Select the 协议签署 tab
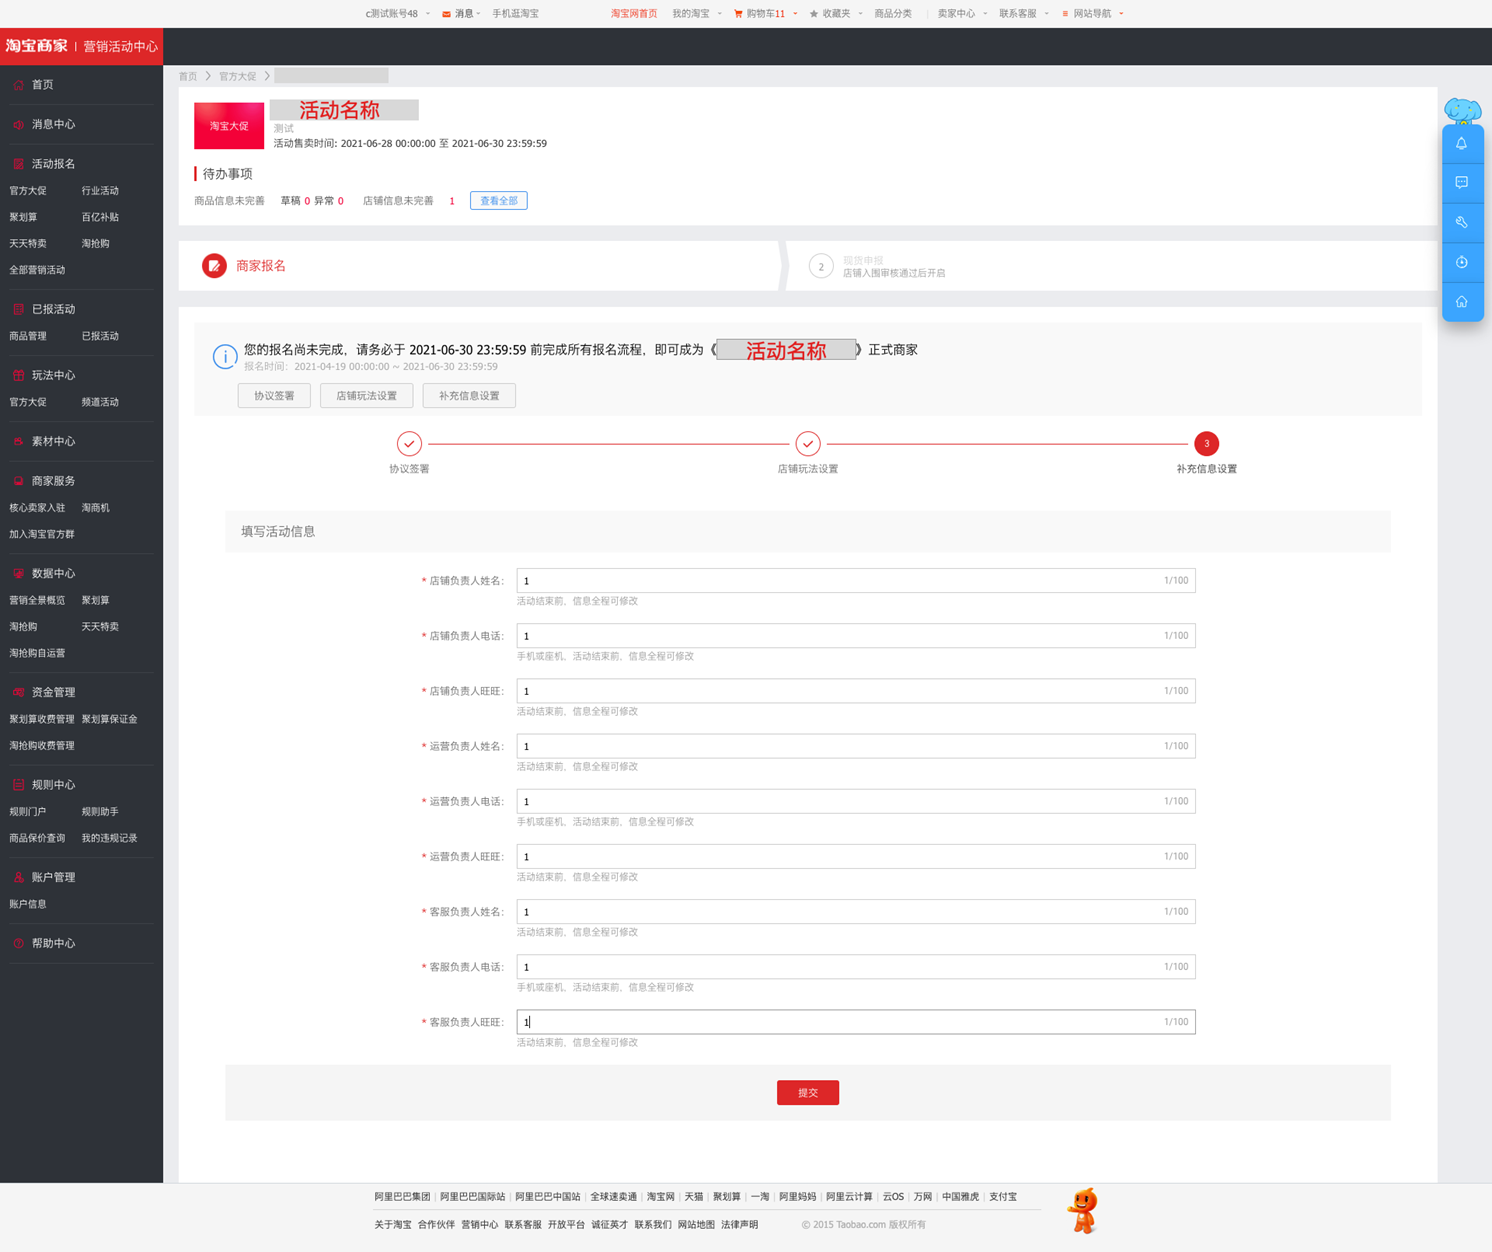Screen dimensions: 1492x1252 tap(274, 396)
